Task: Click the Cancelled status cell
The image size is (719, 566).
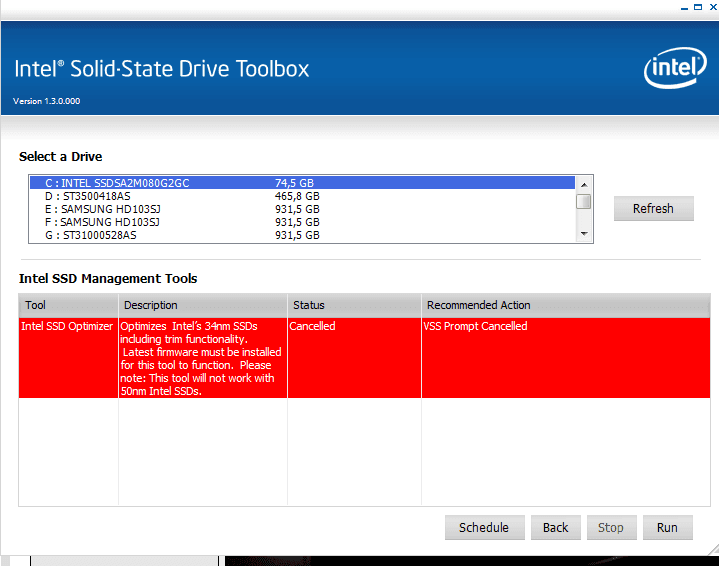Action: click(354, 358)
